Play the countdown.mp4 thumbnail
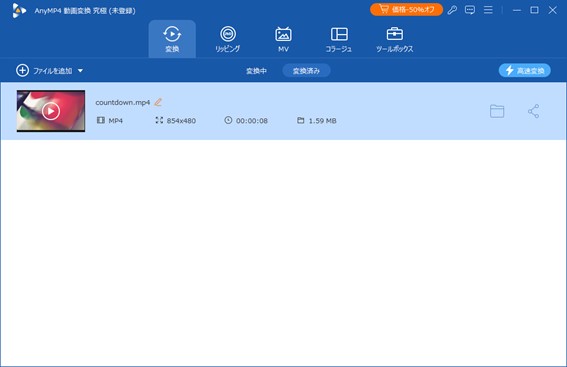This screenshot has height=367, width=567. pyautogui.click(x=51, y=111)
